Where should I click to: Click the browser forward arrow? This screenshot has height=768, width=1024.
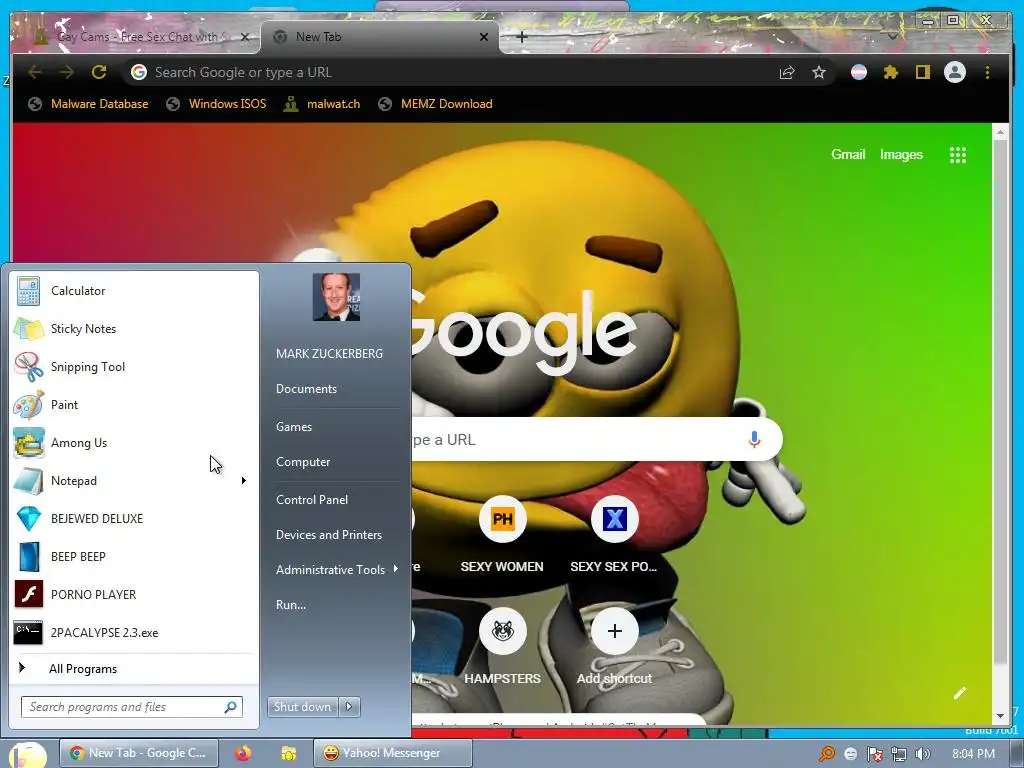click(x=67, y=72)
